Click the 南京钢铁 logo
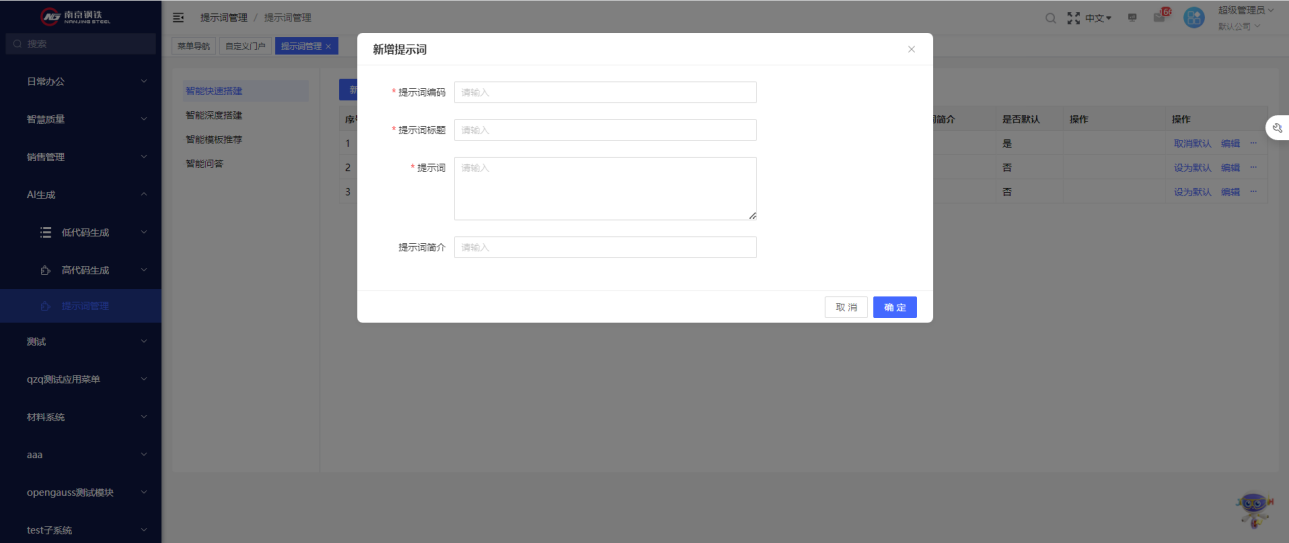The width and height of the screenshot is (1289, 543). pos(77,16)
